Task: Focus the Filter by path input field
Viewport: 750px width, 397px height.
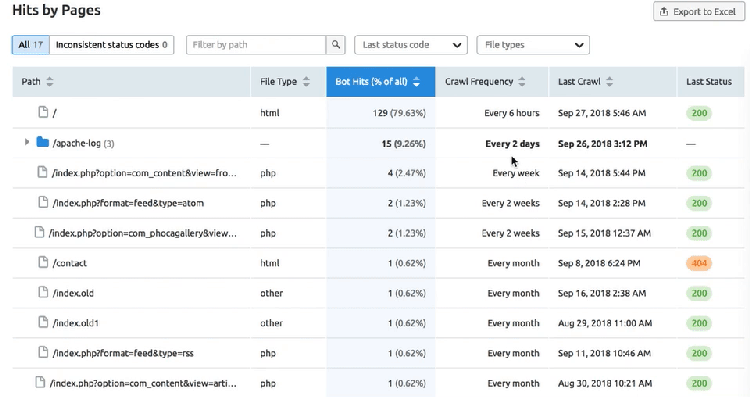Action: click(x=256, y=45)
